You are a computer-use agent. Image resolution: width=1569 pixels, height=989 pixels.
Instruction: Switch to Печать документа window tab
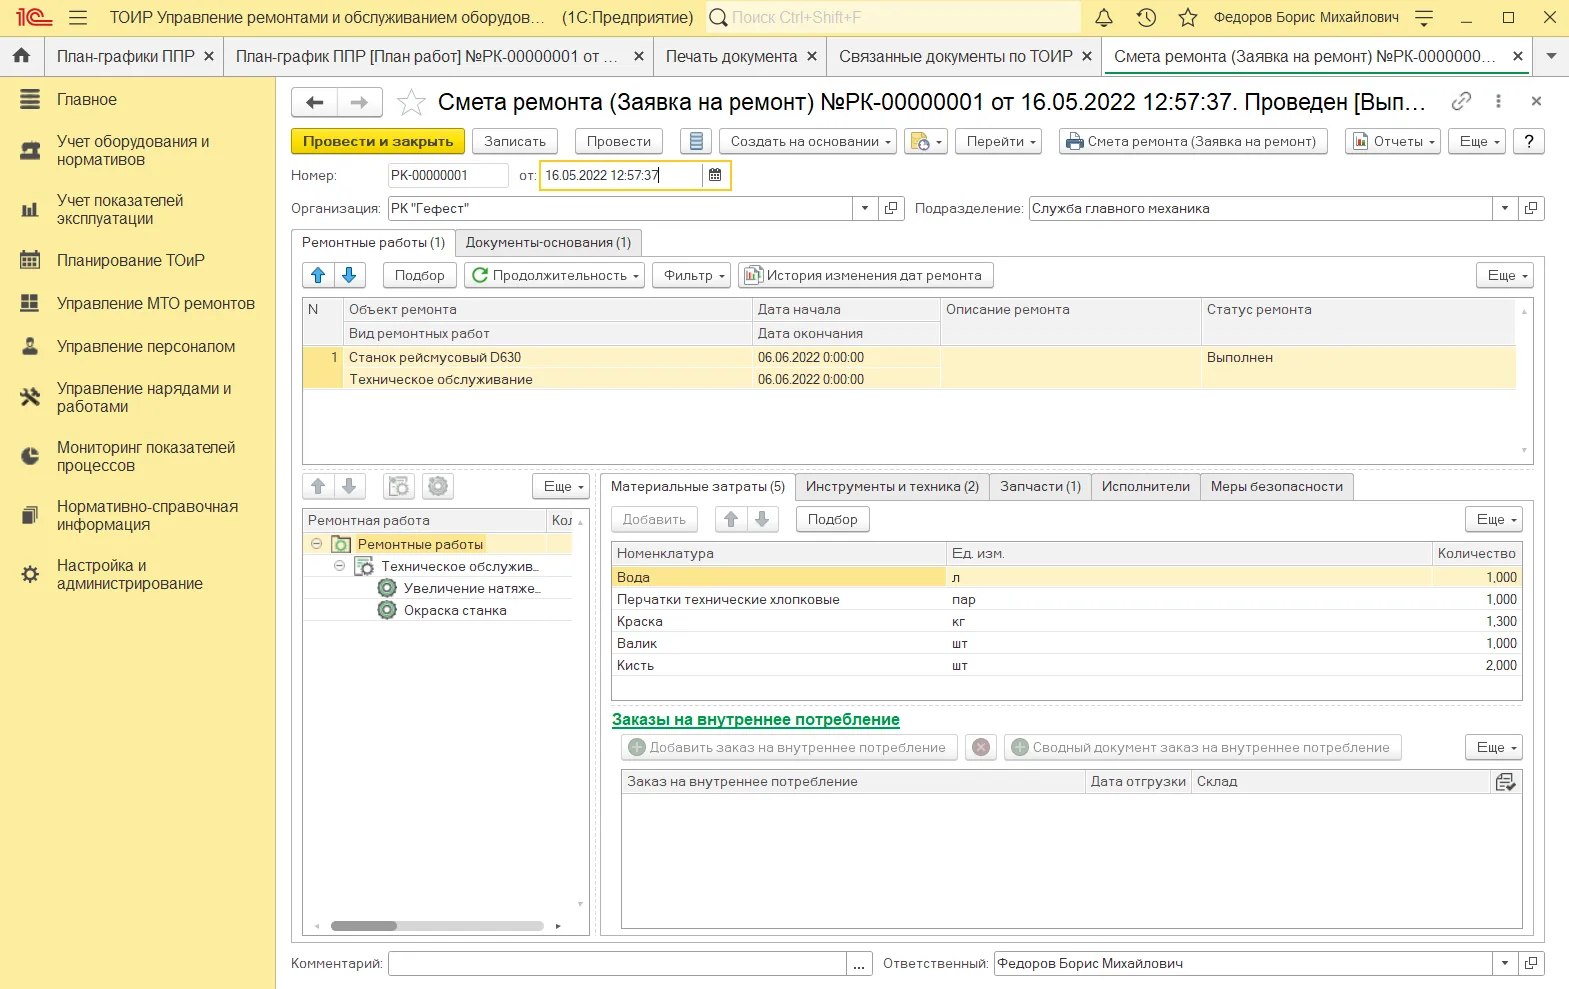[731, 56]
